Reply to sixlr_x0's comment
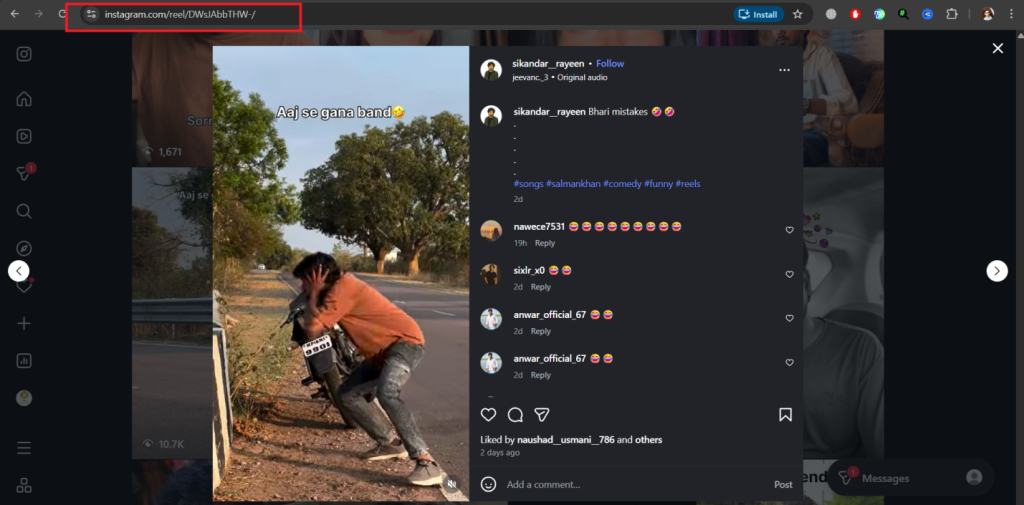 pyautogui.click(x=541, y=287)
